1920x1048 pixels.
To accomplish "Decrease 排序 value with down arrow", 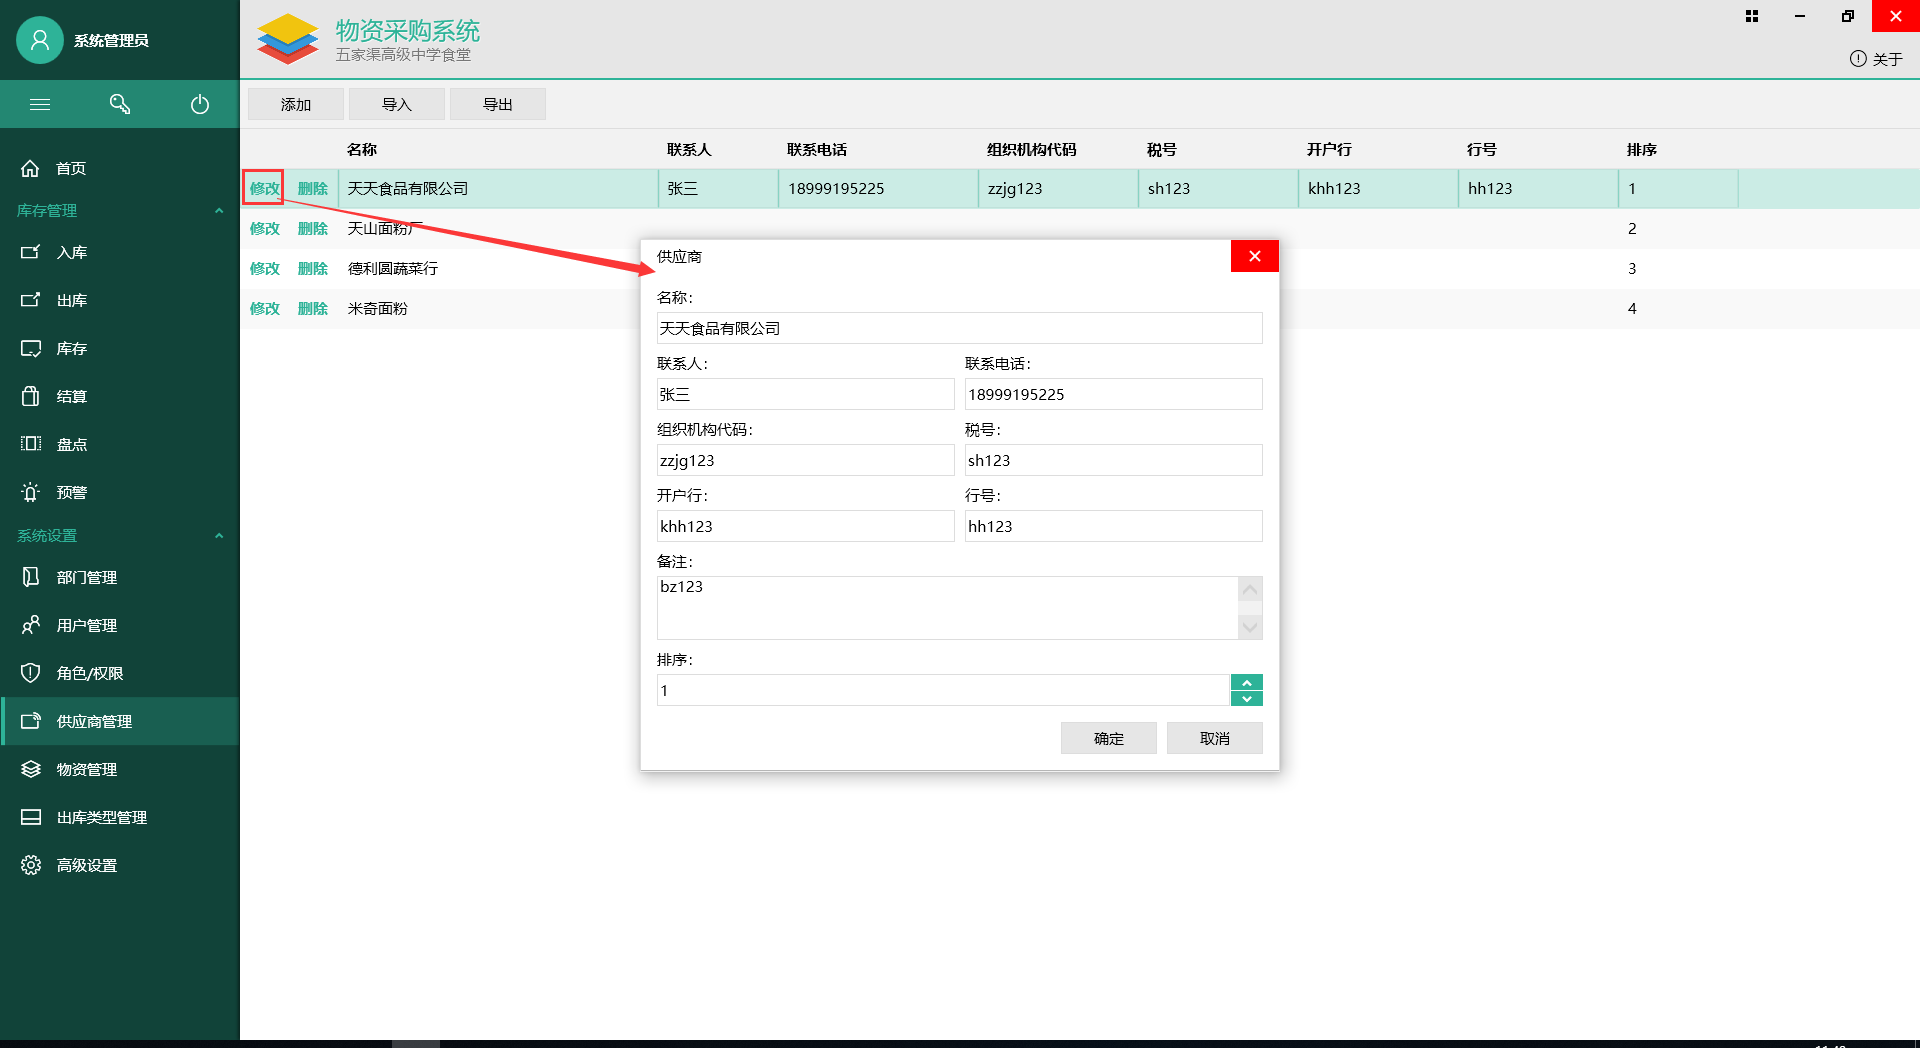I will [1247, 698].
